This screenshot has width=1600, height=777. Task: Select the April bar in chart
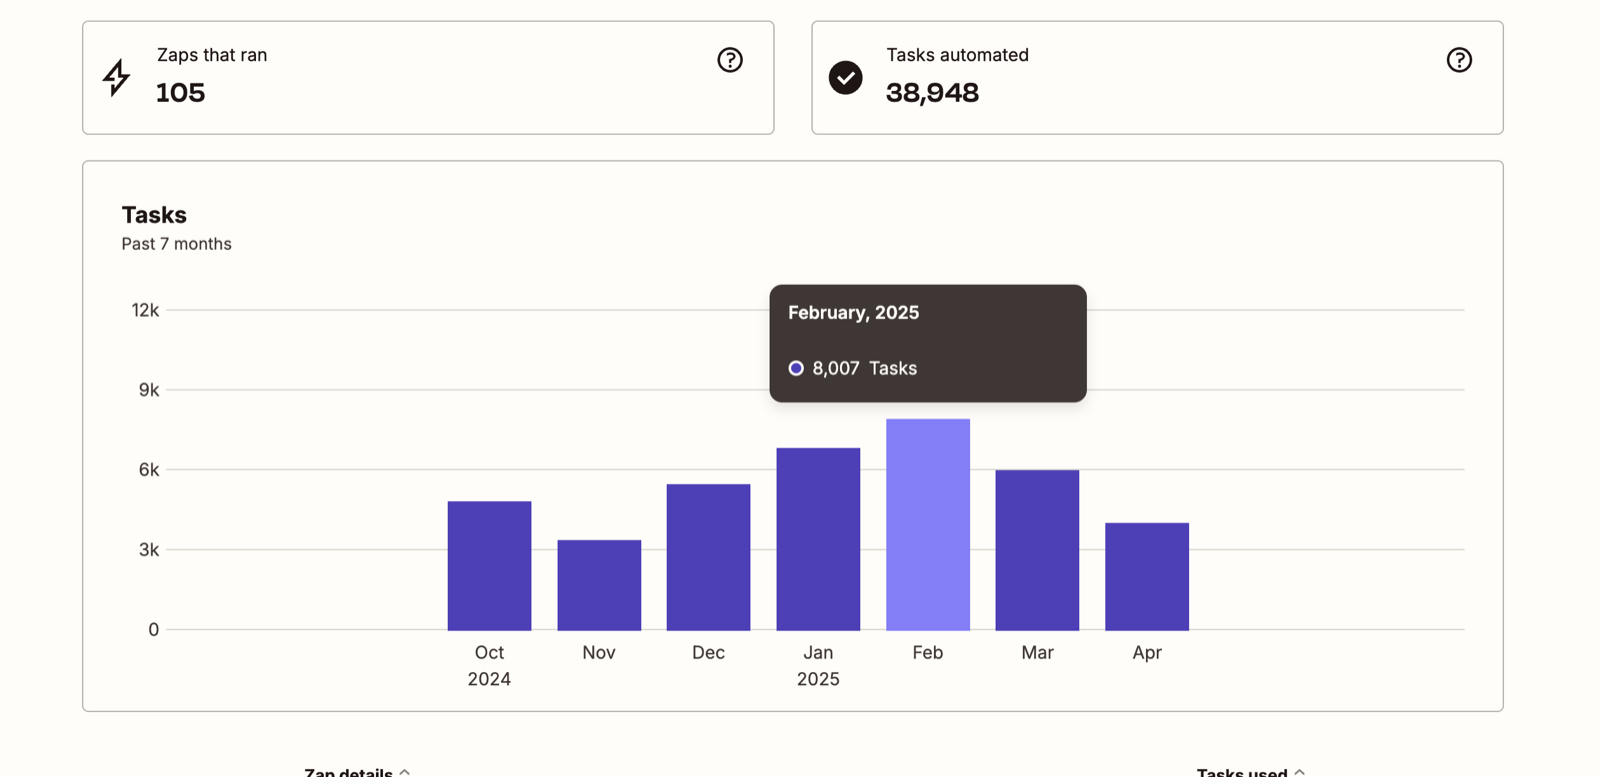pyautogui.click(x=1147, y=576)
